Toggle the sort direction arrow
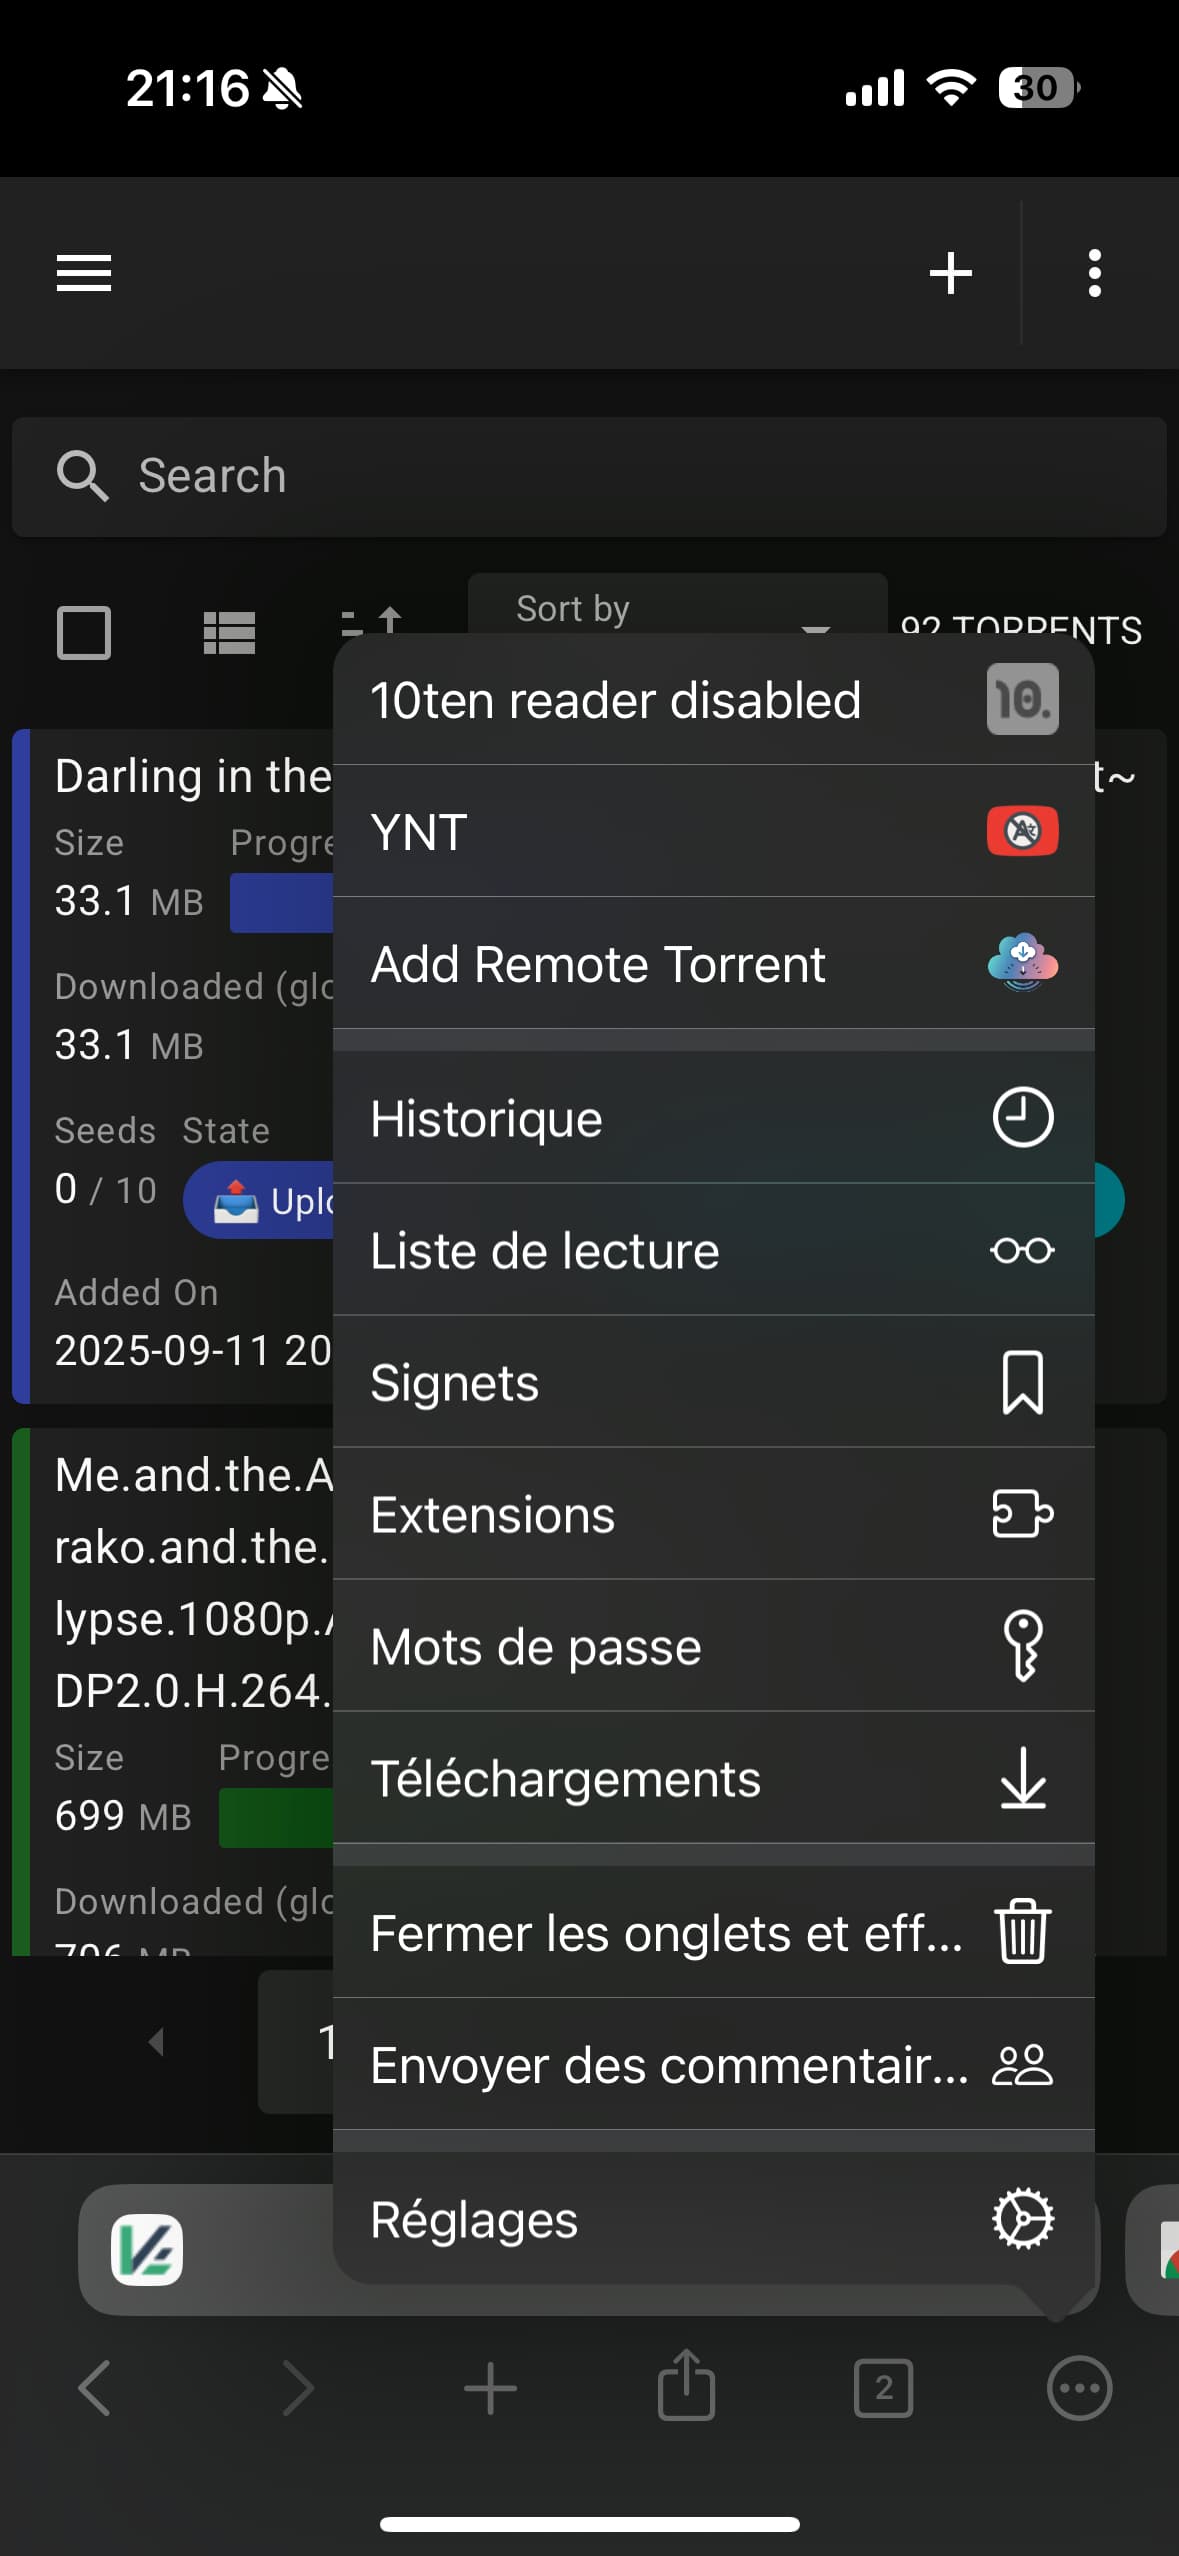The height and width of the screenshot is (2556, 1179). (372, 622)
